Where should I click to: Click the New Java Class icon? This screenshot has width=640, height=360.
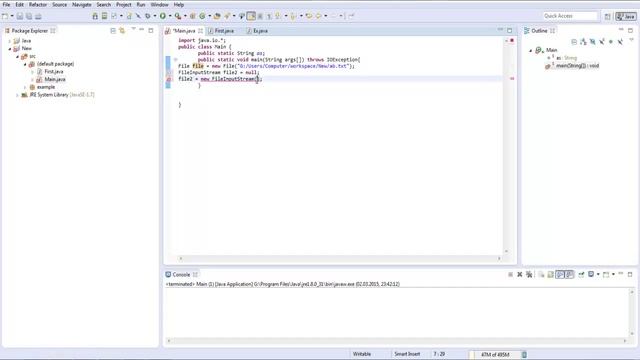click(x=202, y=16)
